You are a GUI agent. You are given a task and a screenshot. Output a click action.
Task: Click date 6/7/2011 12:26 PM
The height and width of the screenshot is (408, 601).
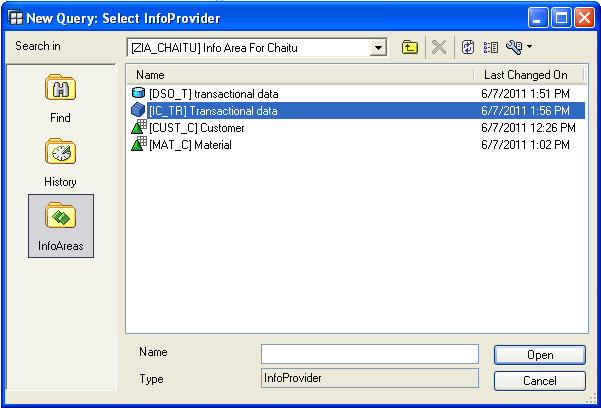coord(528,127)
